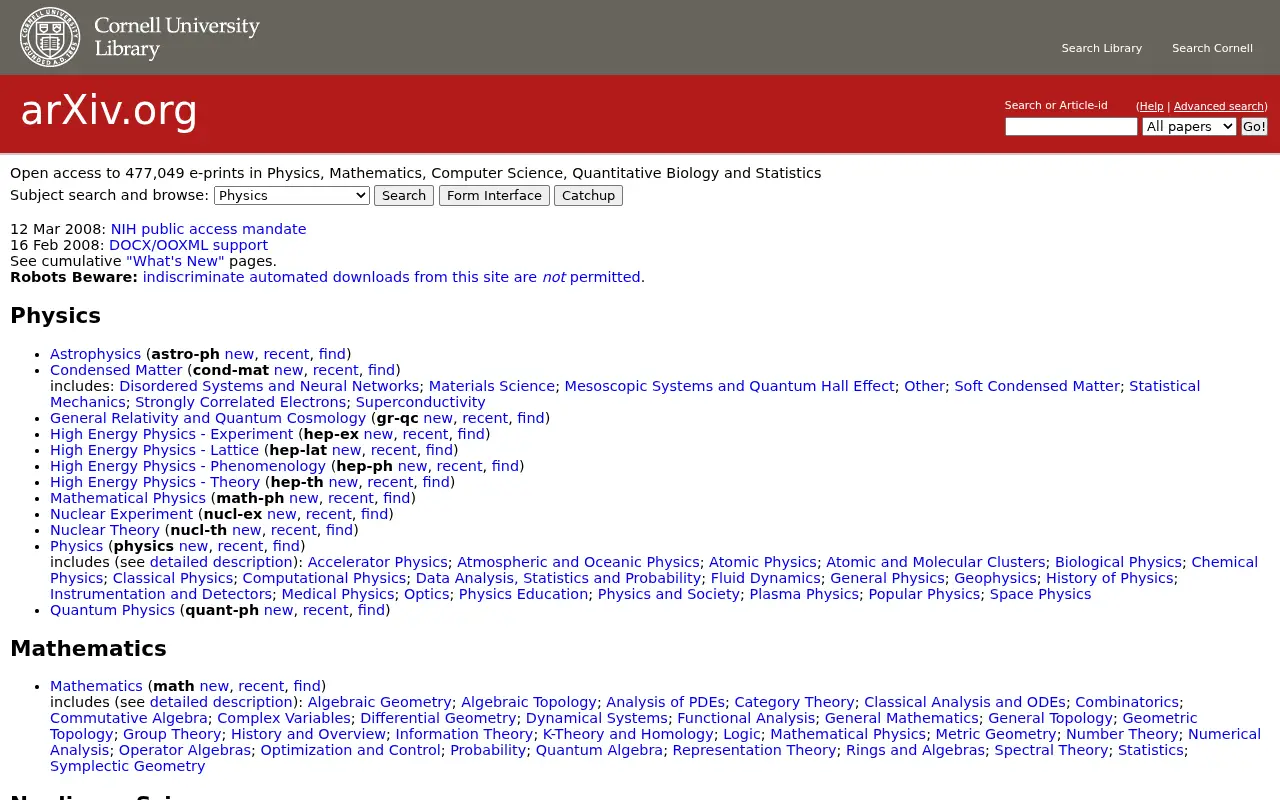
Task: Open the DOCX/OOXML support link
Action: click(188, 245)
